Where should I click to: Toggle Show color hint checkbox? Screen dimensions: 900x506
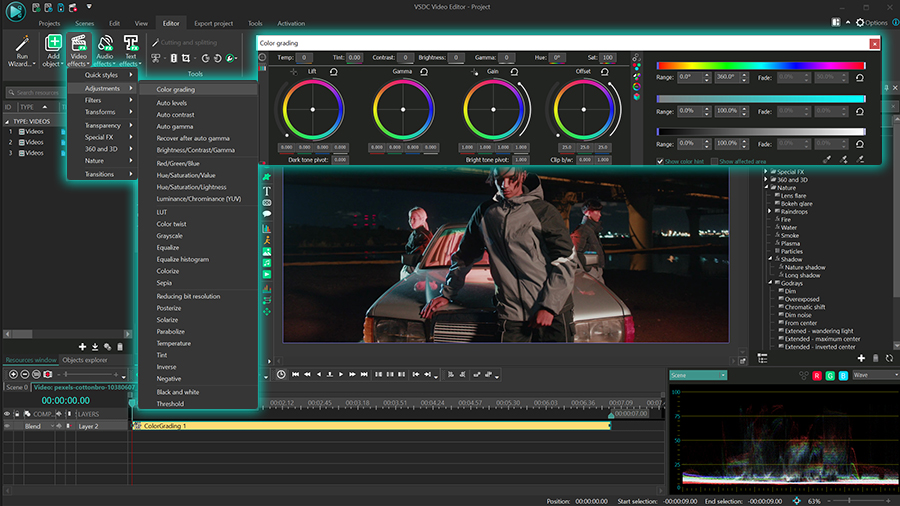[660, 162]
